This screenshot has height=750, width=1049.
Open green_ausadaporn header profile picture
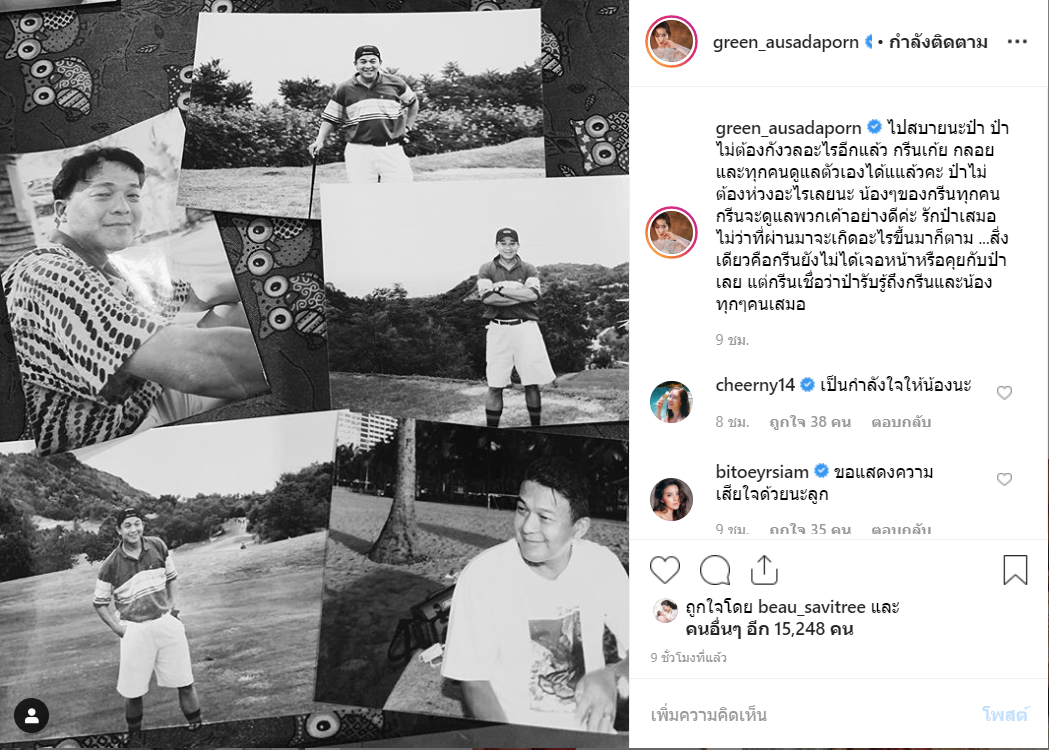point(671,41)
